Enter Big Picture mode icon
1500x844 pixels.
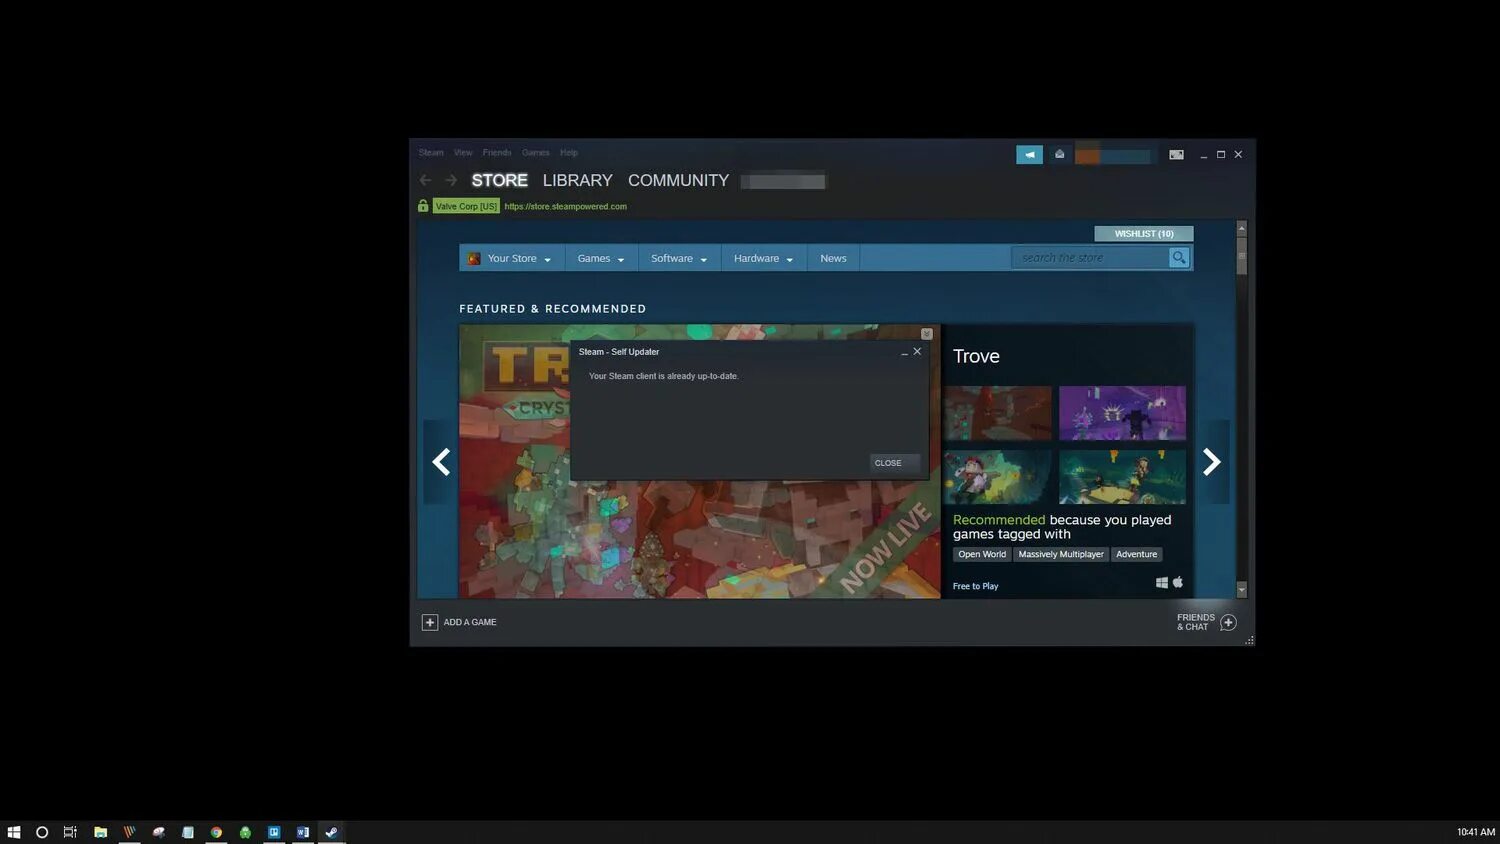pos(1177,155)
